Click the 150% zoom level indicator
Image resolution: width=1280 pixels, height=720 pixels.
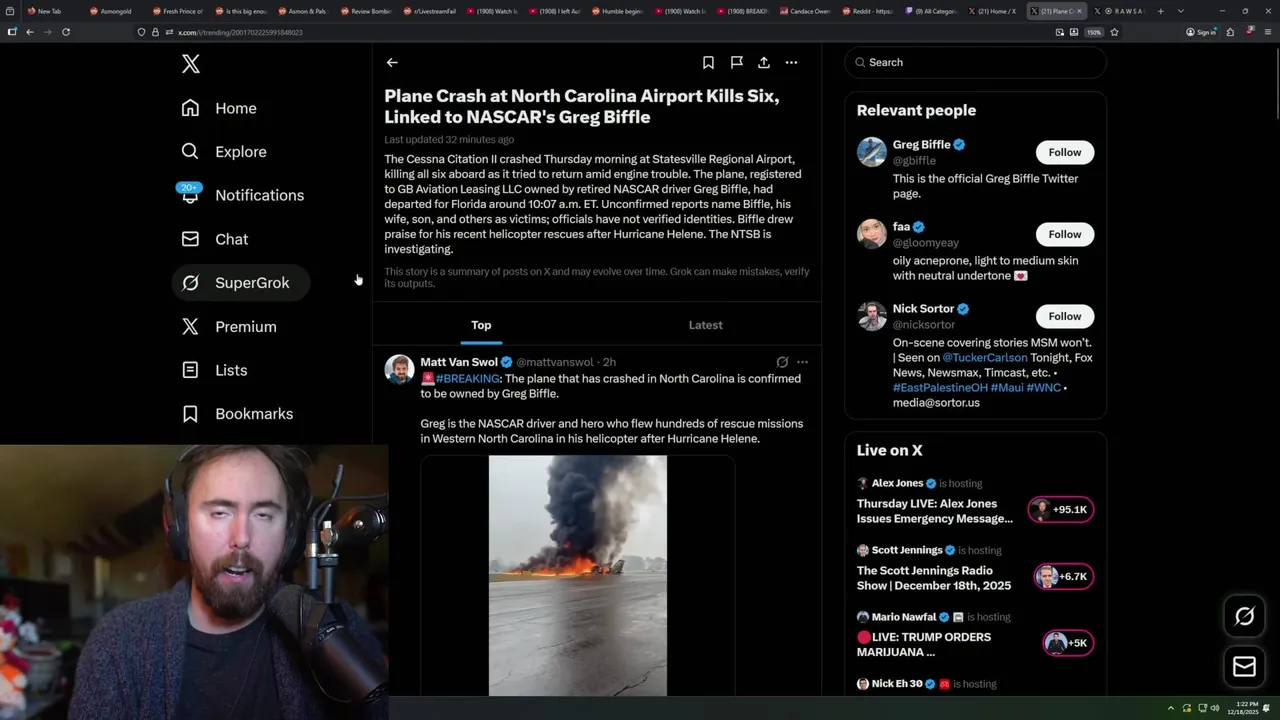(x=1094, y=32)
